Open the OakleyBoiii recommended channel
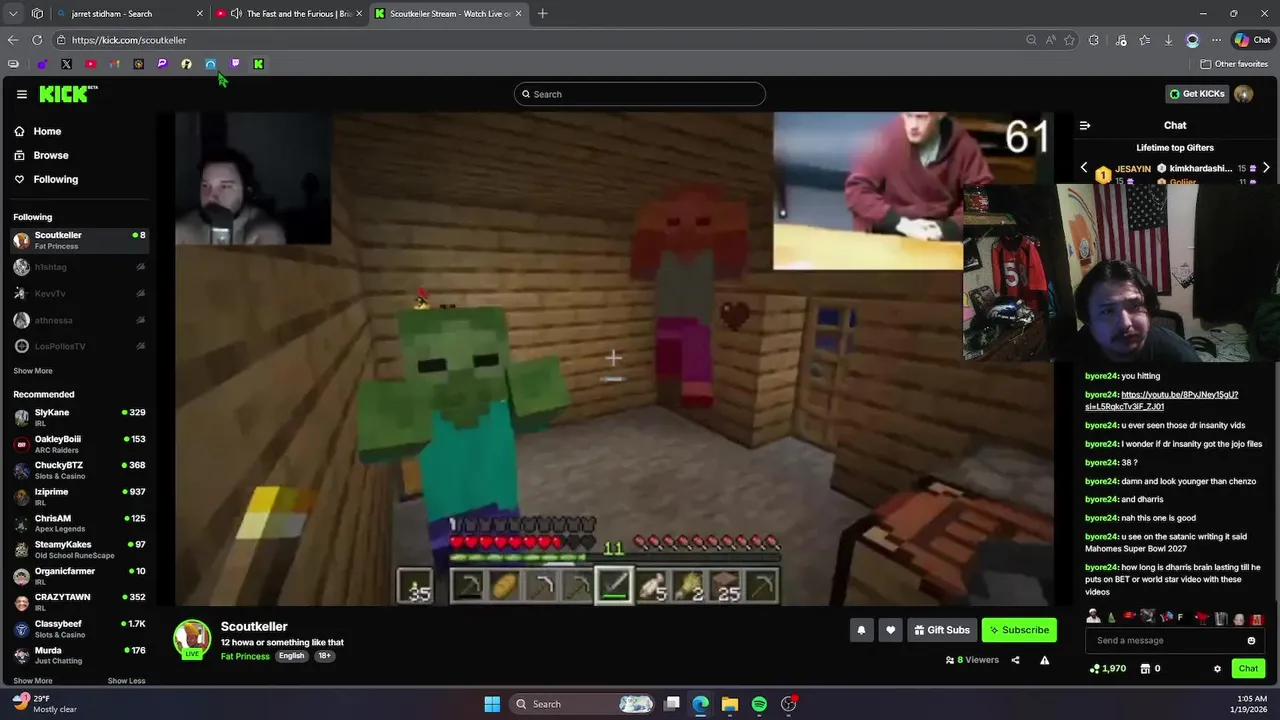This screenshot has width=1280, height=720. click(x=80, y=444)
